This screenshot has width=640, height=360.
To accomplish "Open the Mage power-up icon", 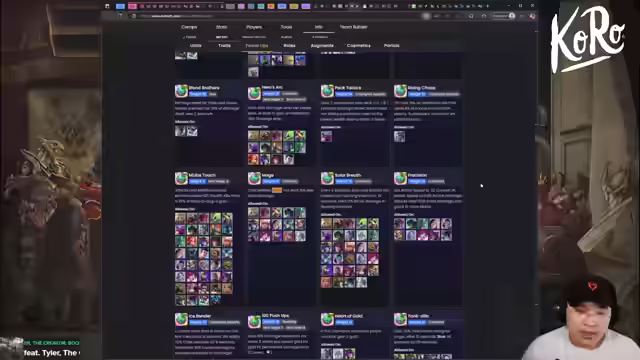I will pyautogui.click(x=254, y=178).
